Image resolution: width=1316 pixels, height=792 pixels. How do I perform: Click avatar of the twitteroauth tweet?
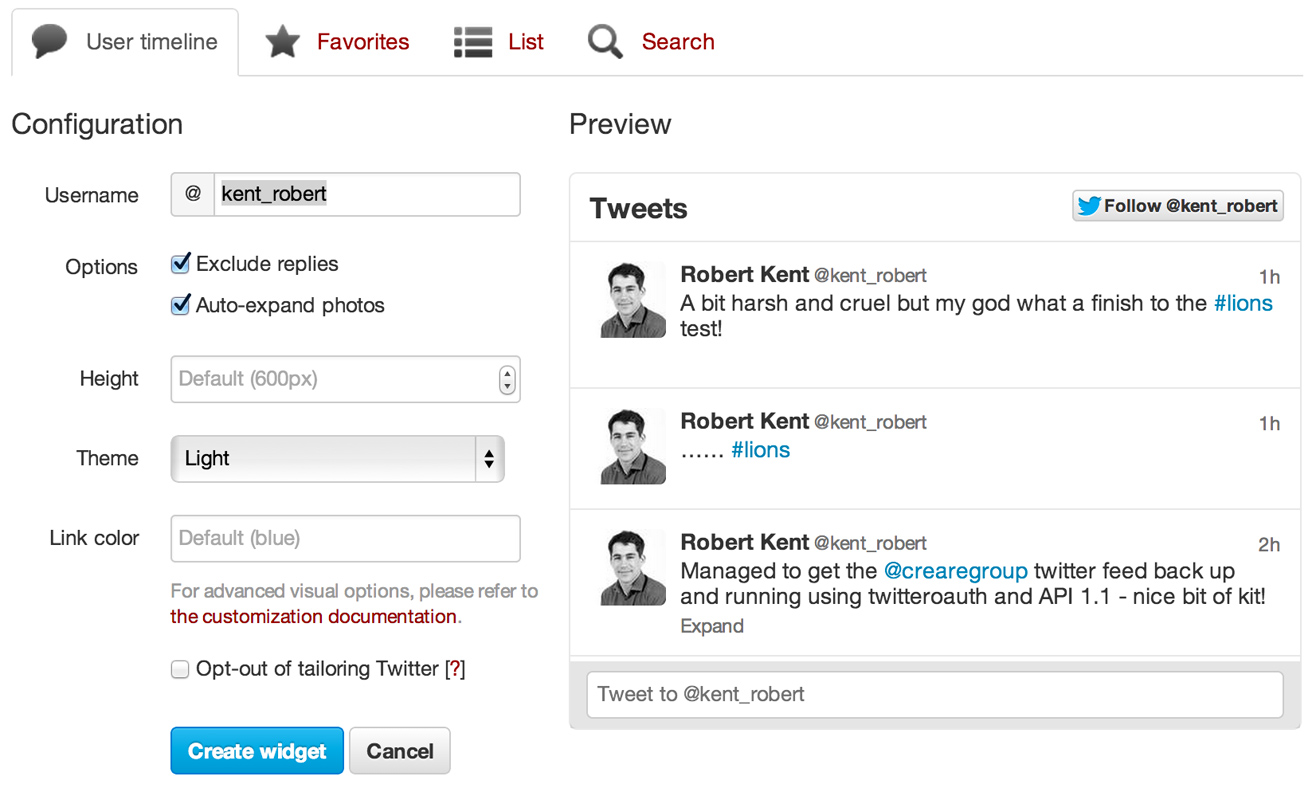click(633, 568)
